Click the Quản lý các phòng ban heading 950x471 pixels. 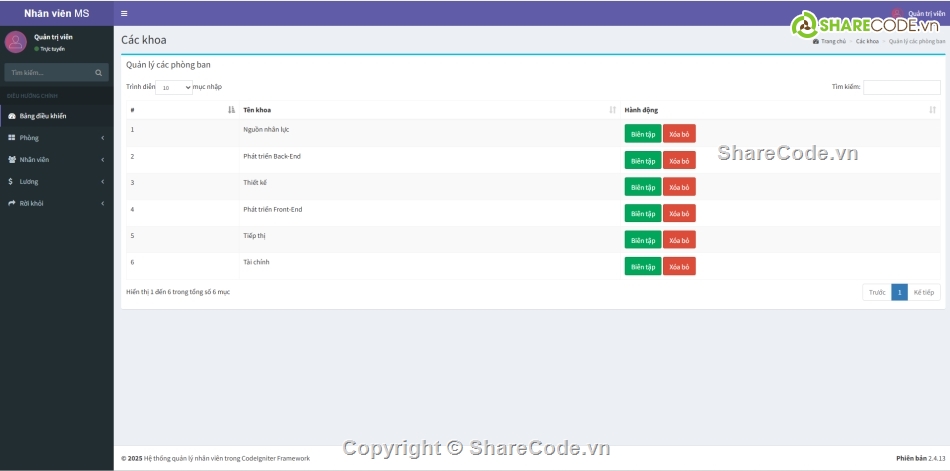(168, 65)
